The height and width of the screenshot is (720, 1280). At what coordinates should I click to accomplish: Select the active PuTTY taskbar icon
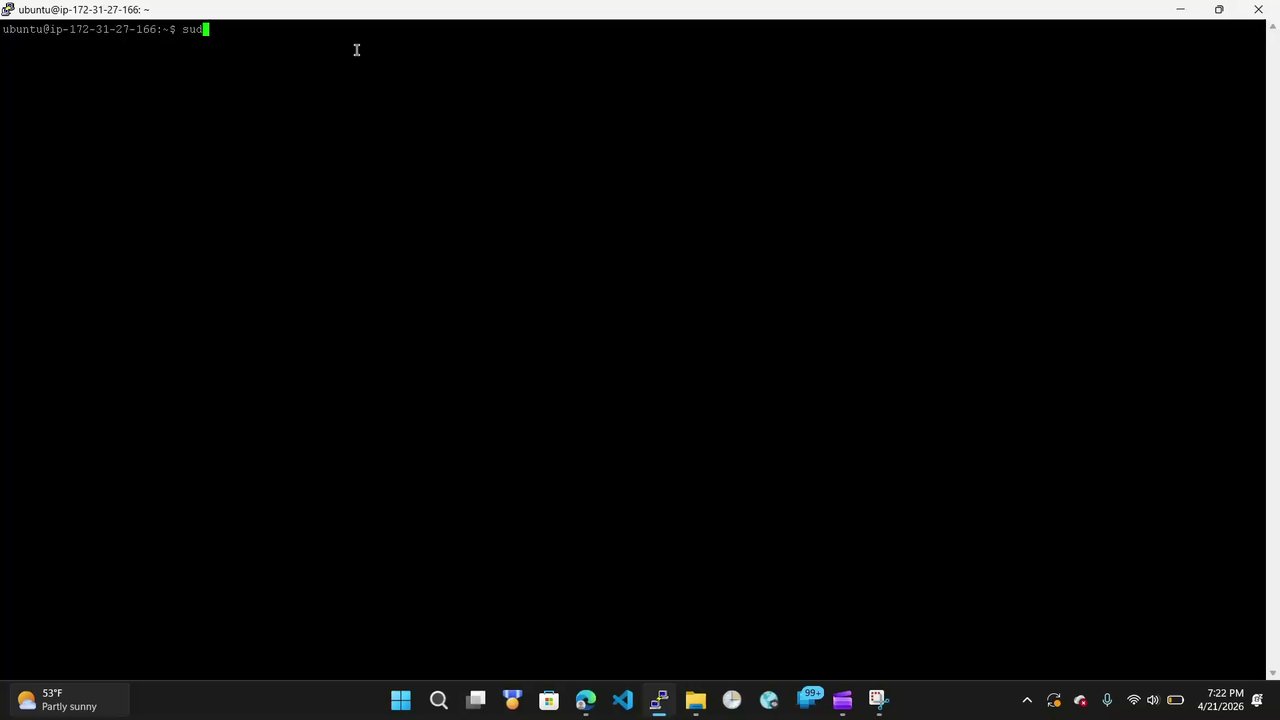coord(659,700)
